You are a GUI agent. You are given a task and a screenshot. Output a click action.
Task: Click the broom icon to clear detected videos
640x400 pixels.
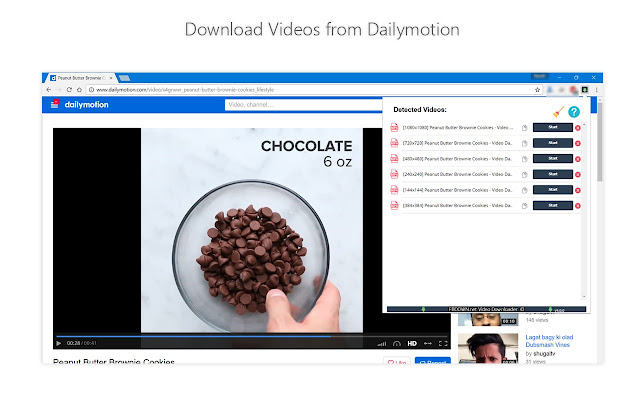click(558, 111)
